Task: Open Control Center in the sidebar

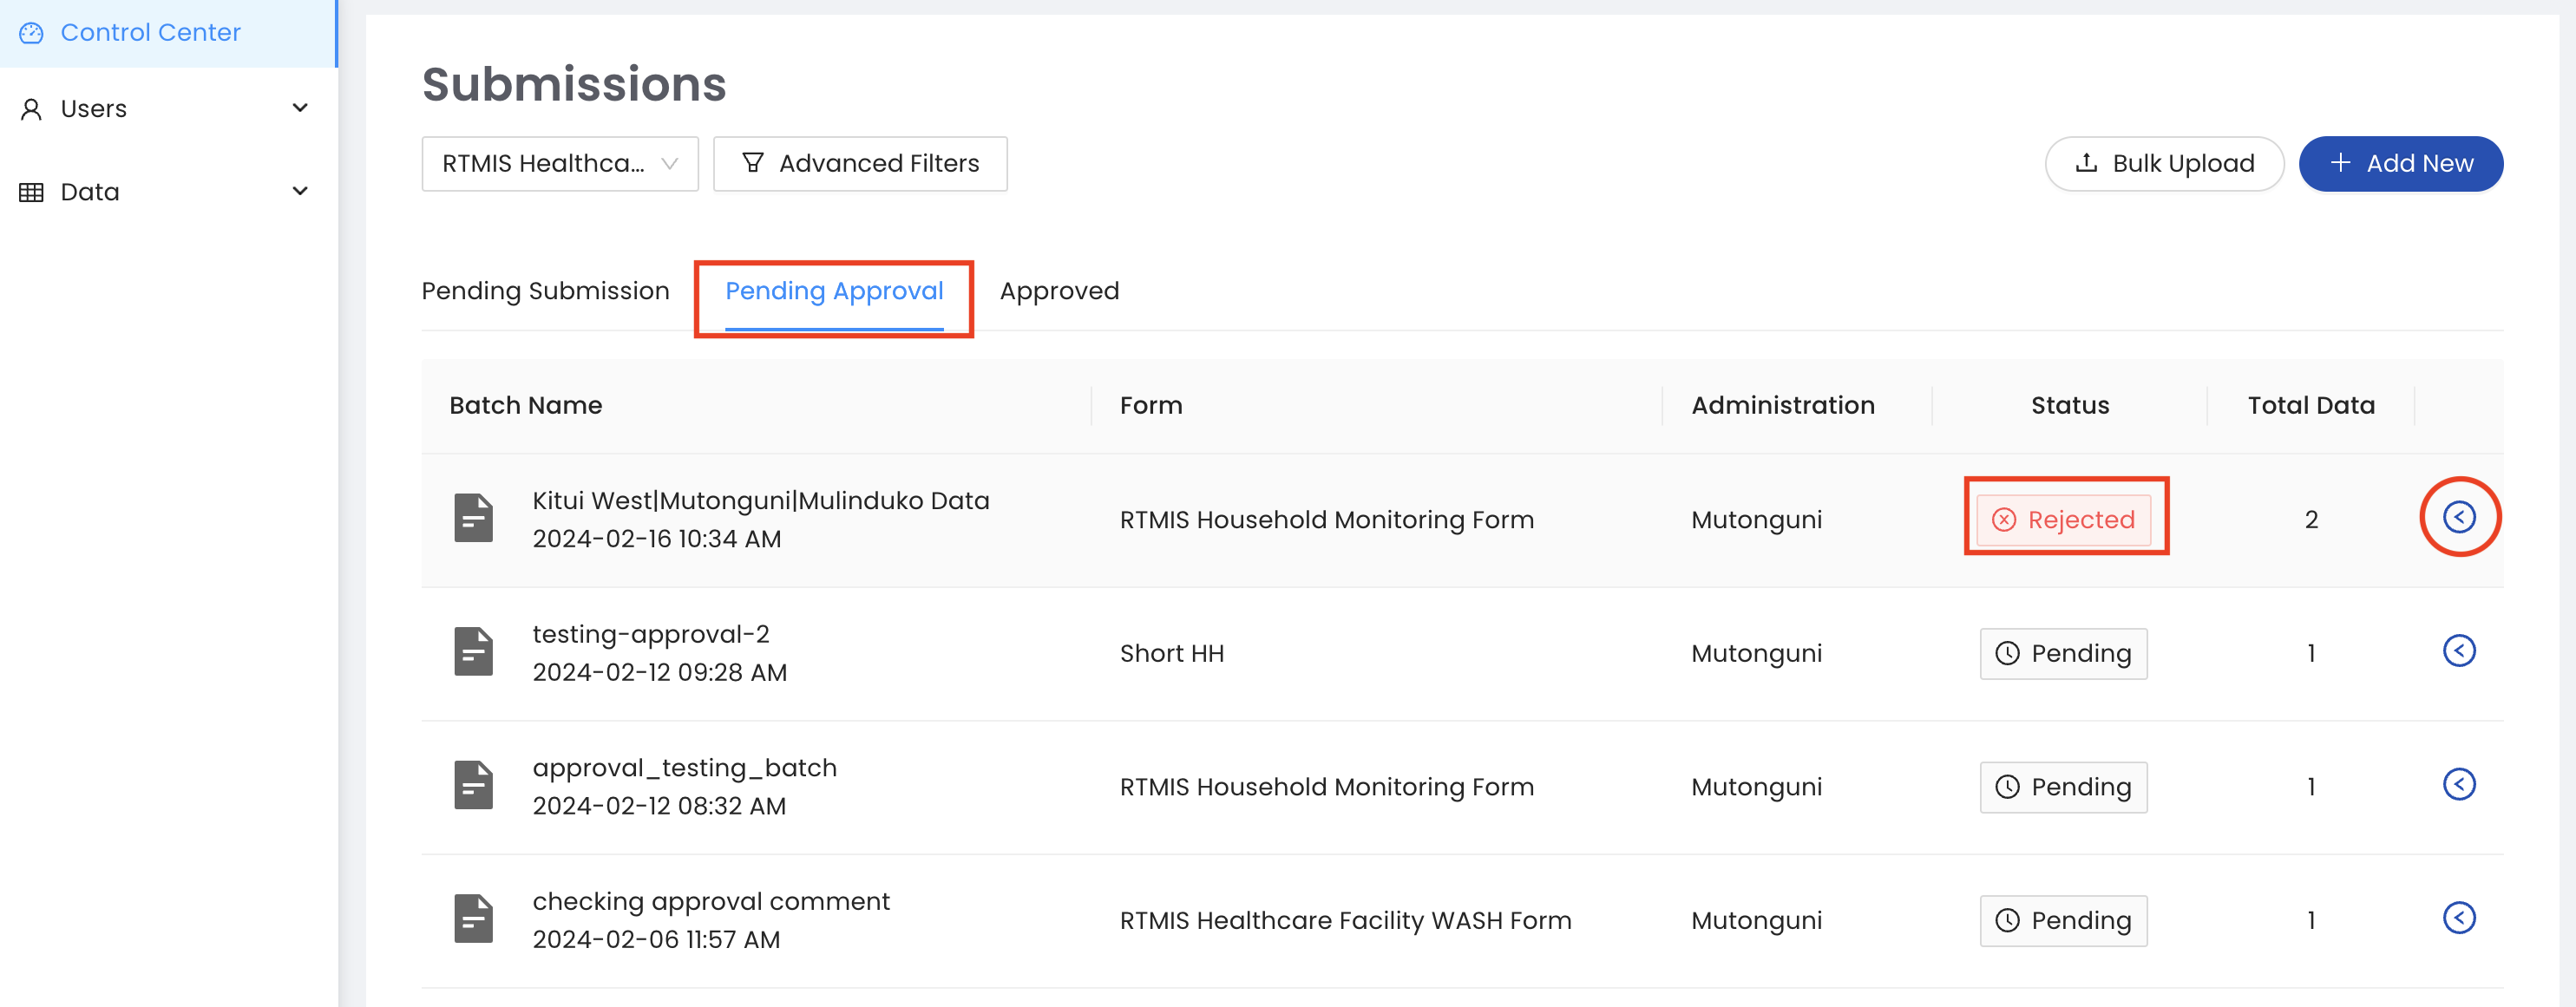Action: [x=150, y=33]
